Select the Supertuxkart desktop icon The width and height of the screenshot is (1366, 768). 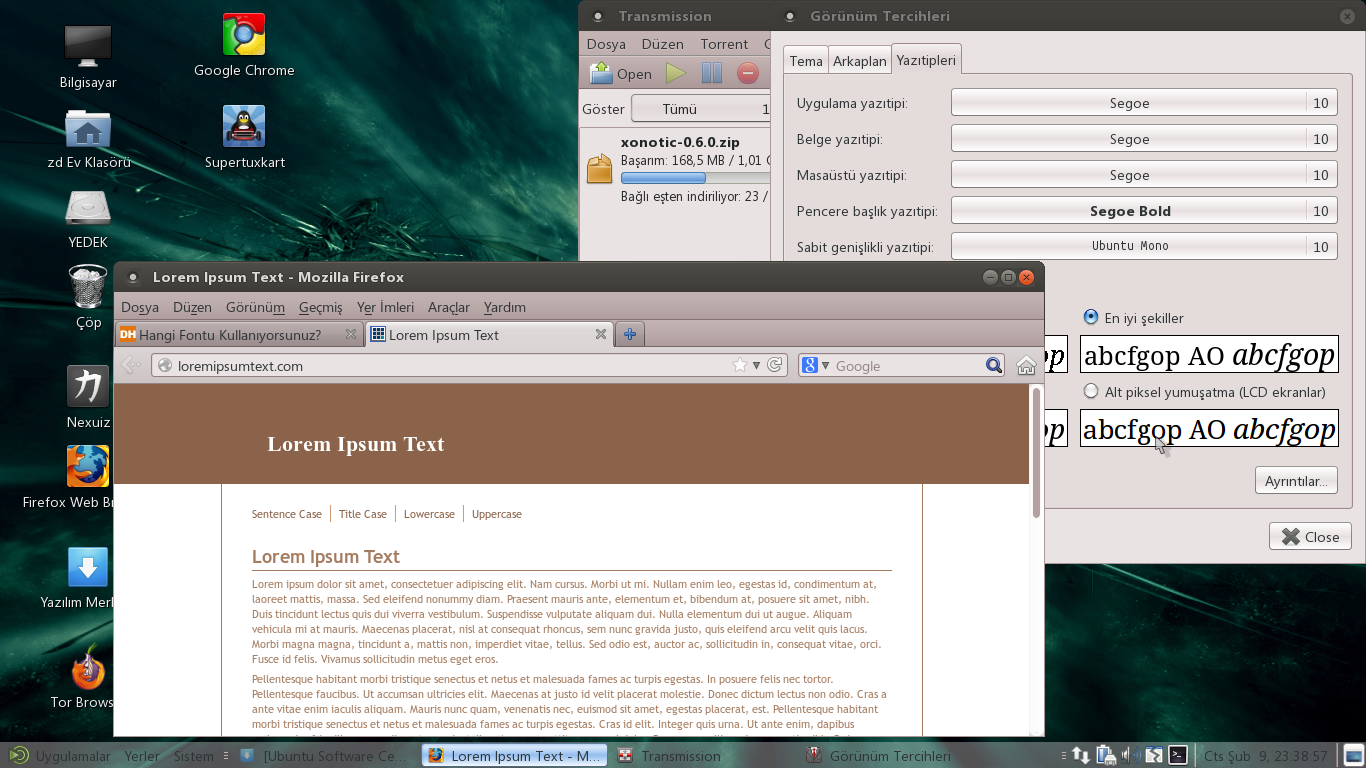pyautogui.click(x=244, y=126)
